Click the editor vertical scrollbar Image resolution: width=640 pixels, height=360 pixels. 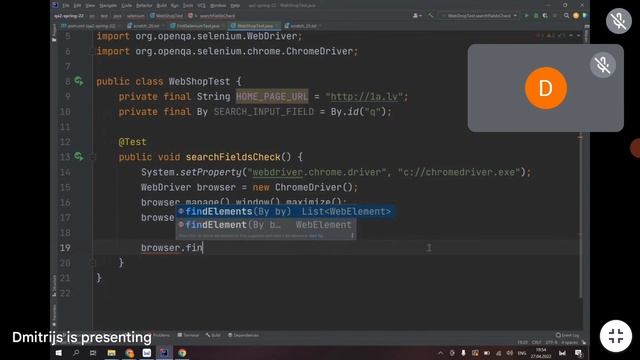tap(580, 216)
